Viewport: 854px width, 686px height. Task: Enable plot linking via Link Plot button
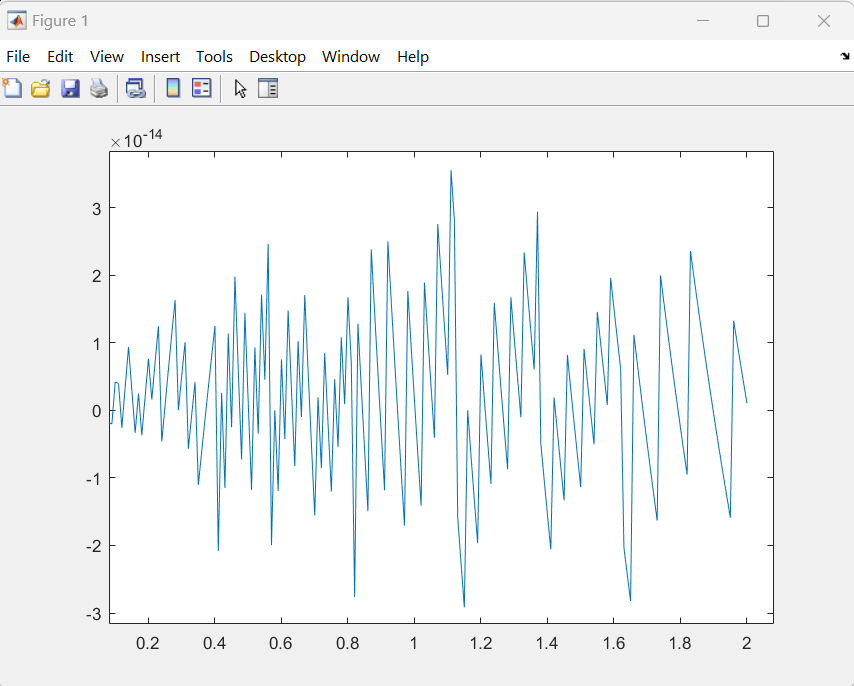(136, 88)
